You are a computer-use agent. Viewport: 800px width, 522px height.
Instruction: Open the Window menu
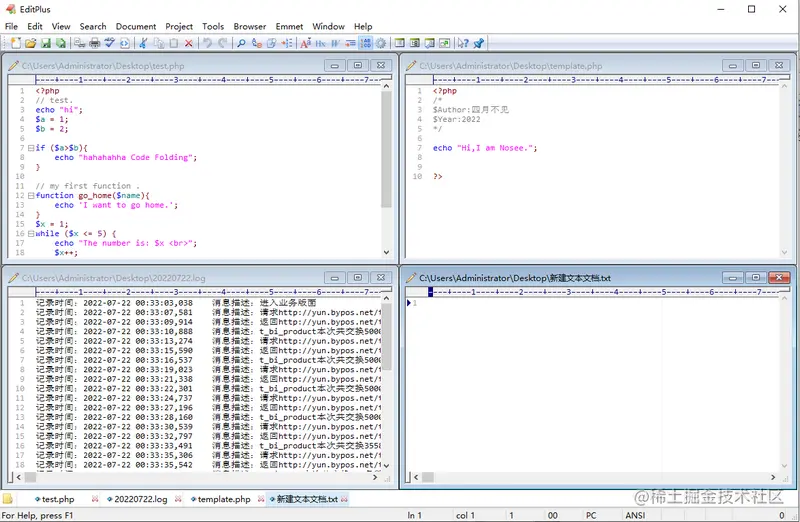[x=328, y=27]
